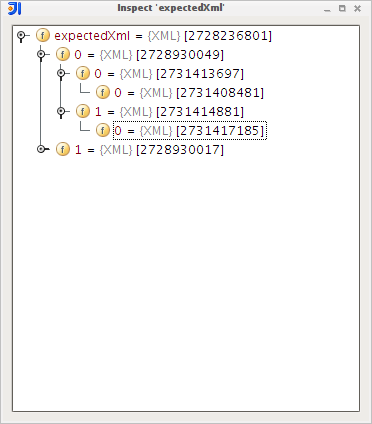The height and width of the screenshot is (424, 372).
Task: Toggle expander for node [2728930017]
Action: point(41,149)
